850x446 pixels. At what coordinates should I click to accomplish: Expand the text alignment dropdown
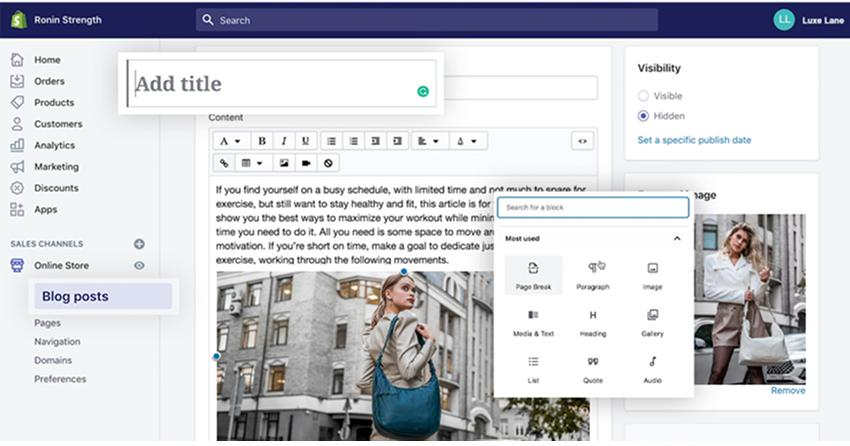(x=428, y=141)
